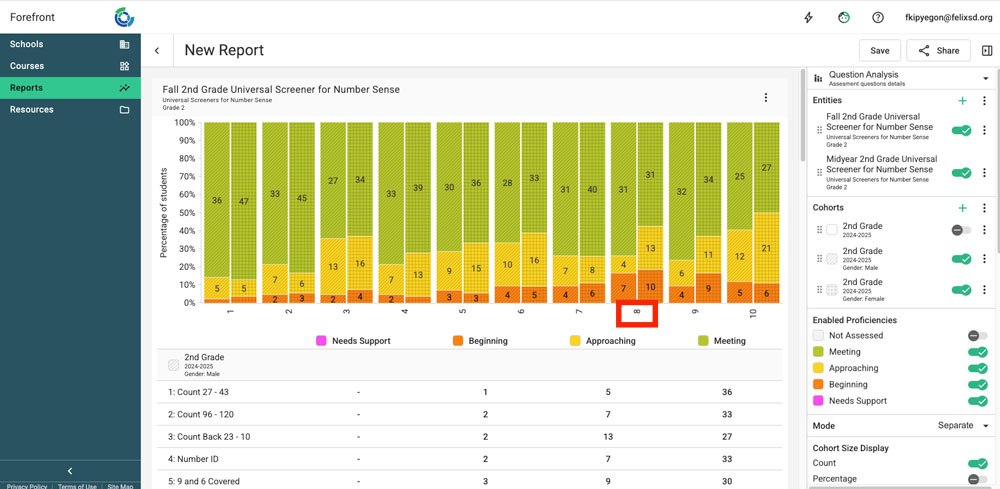Screen dimensions: 1000x489
Task: Open the chart's three-dot options menu
Action: [766, 98]
